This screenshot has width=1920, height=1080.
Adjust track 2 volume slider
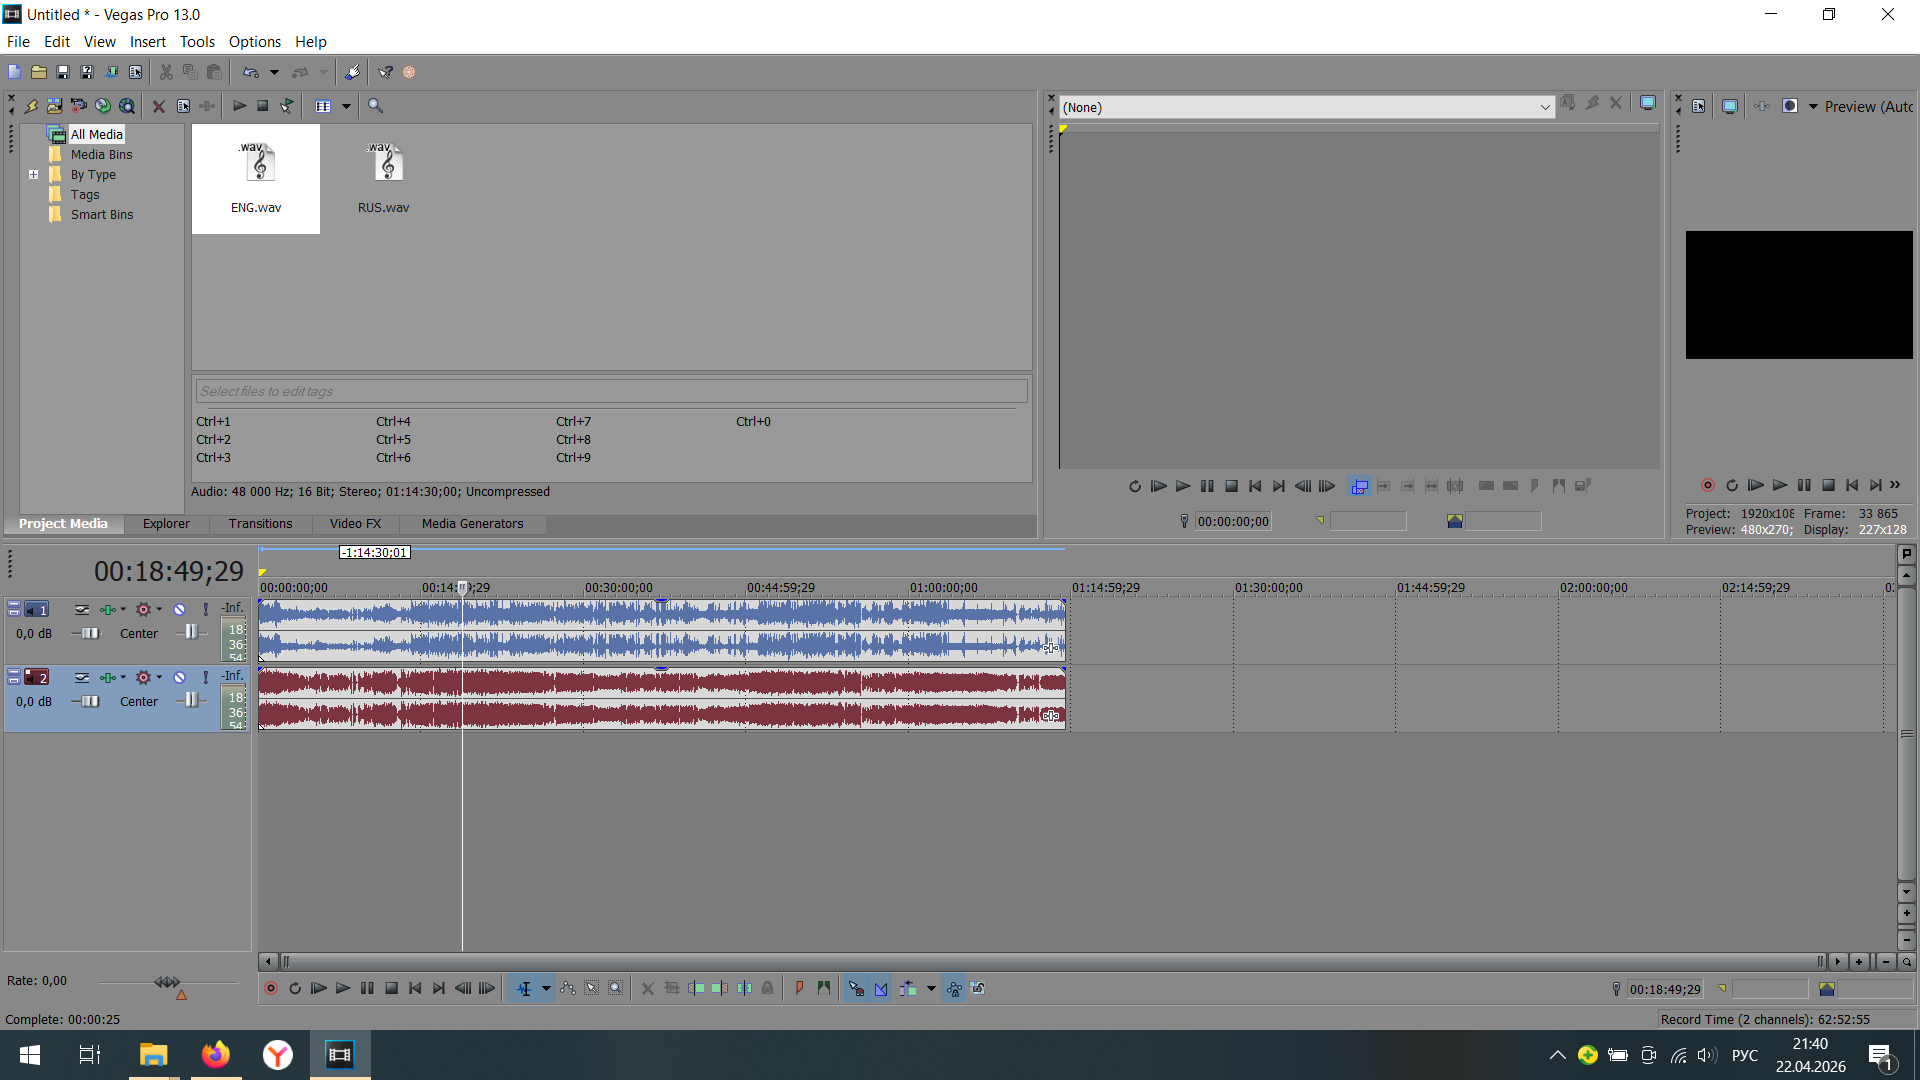90,702
